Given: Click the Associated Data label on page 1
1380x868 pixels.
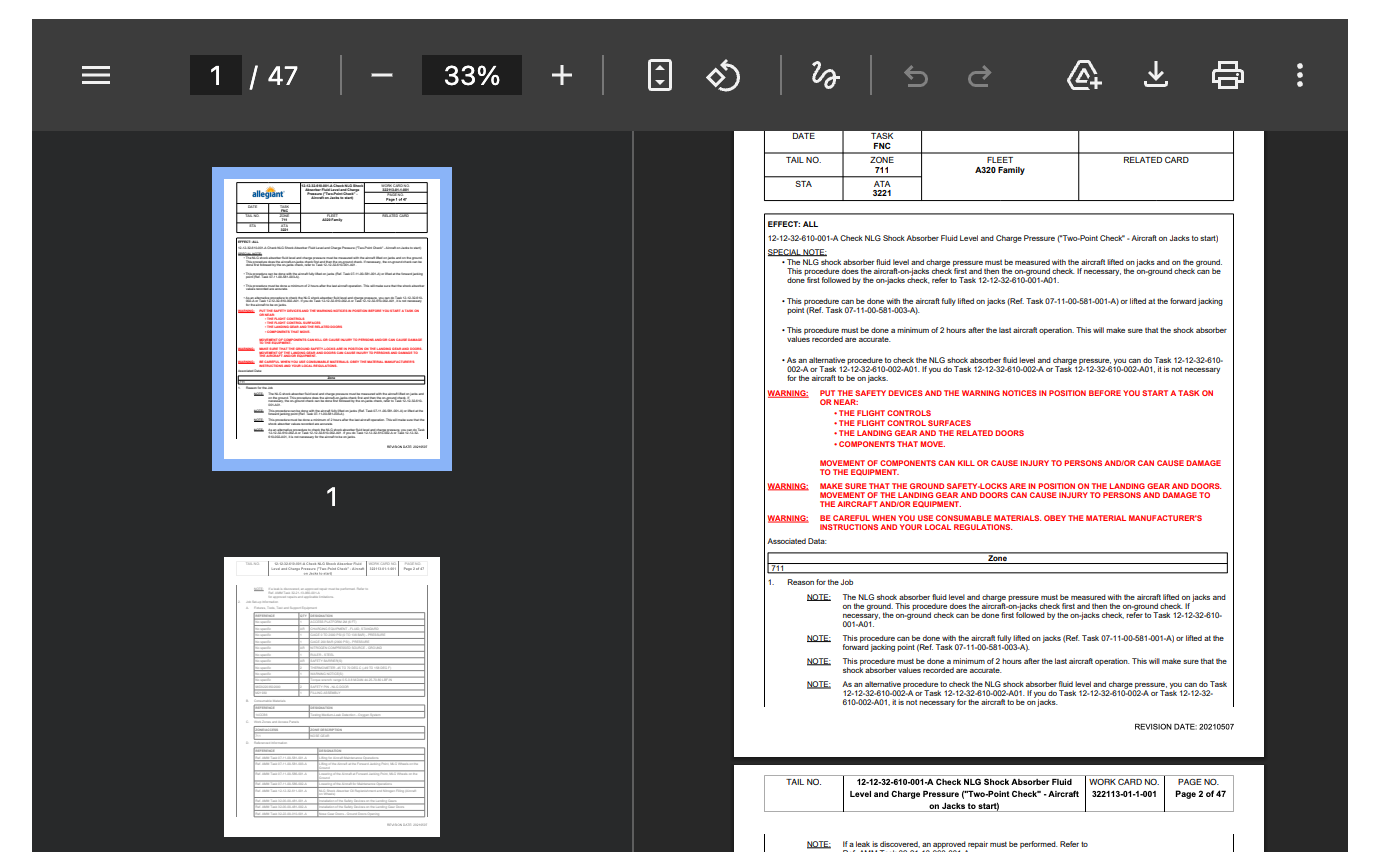Looking at the screenshot, I should tap(797, 541).
